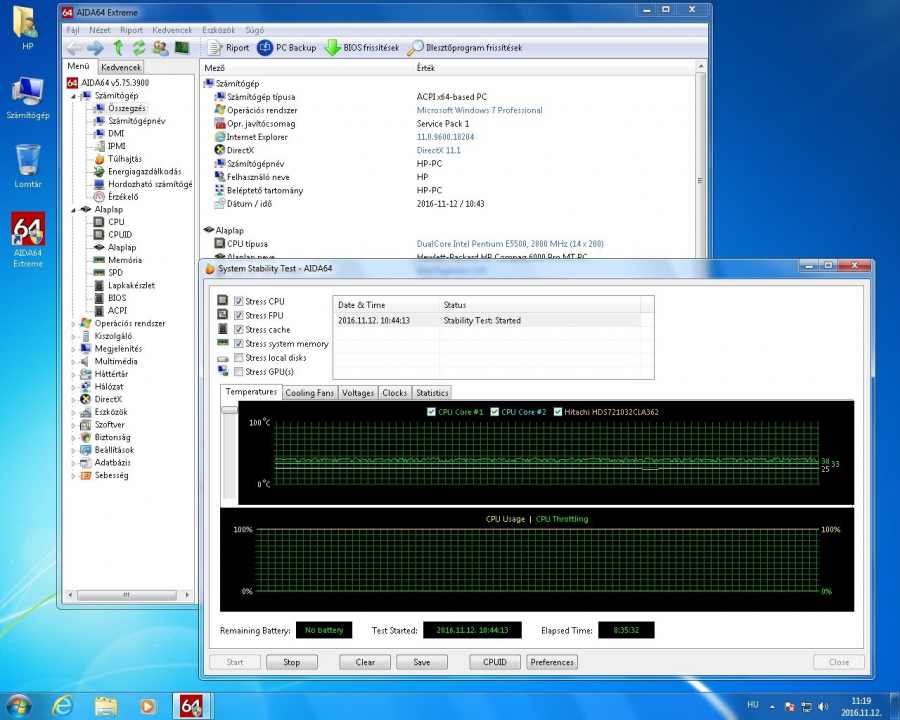Click the CPUID button
The image size is (900, 720).
(495, 662)
